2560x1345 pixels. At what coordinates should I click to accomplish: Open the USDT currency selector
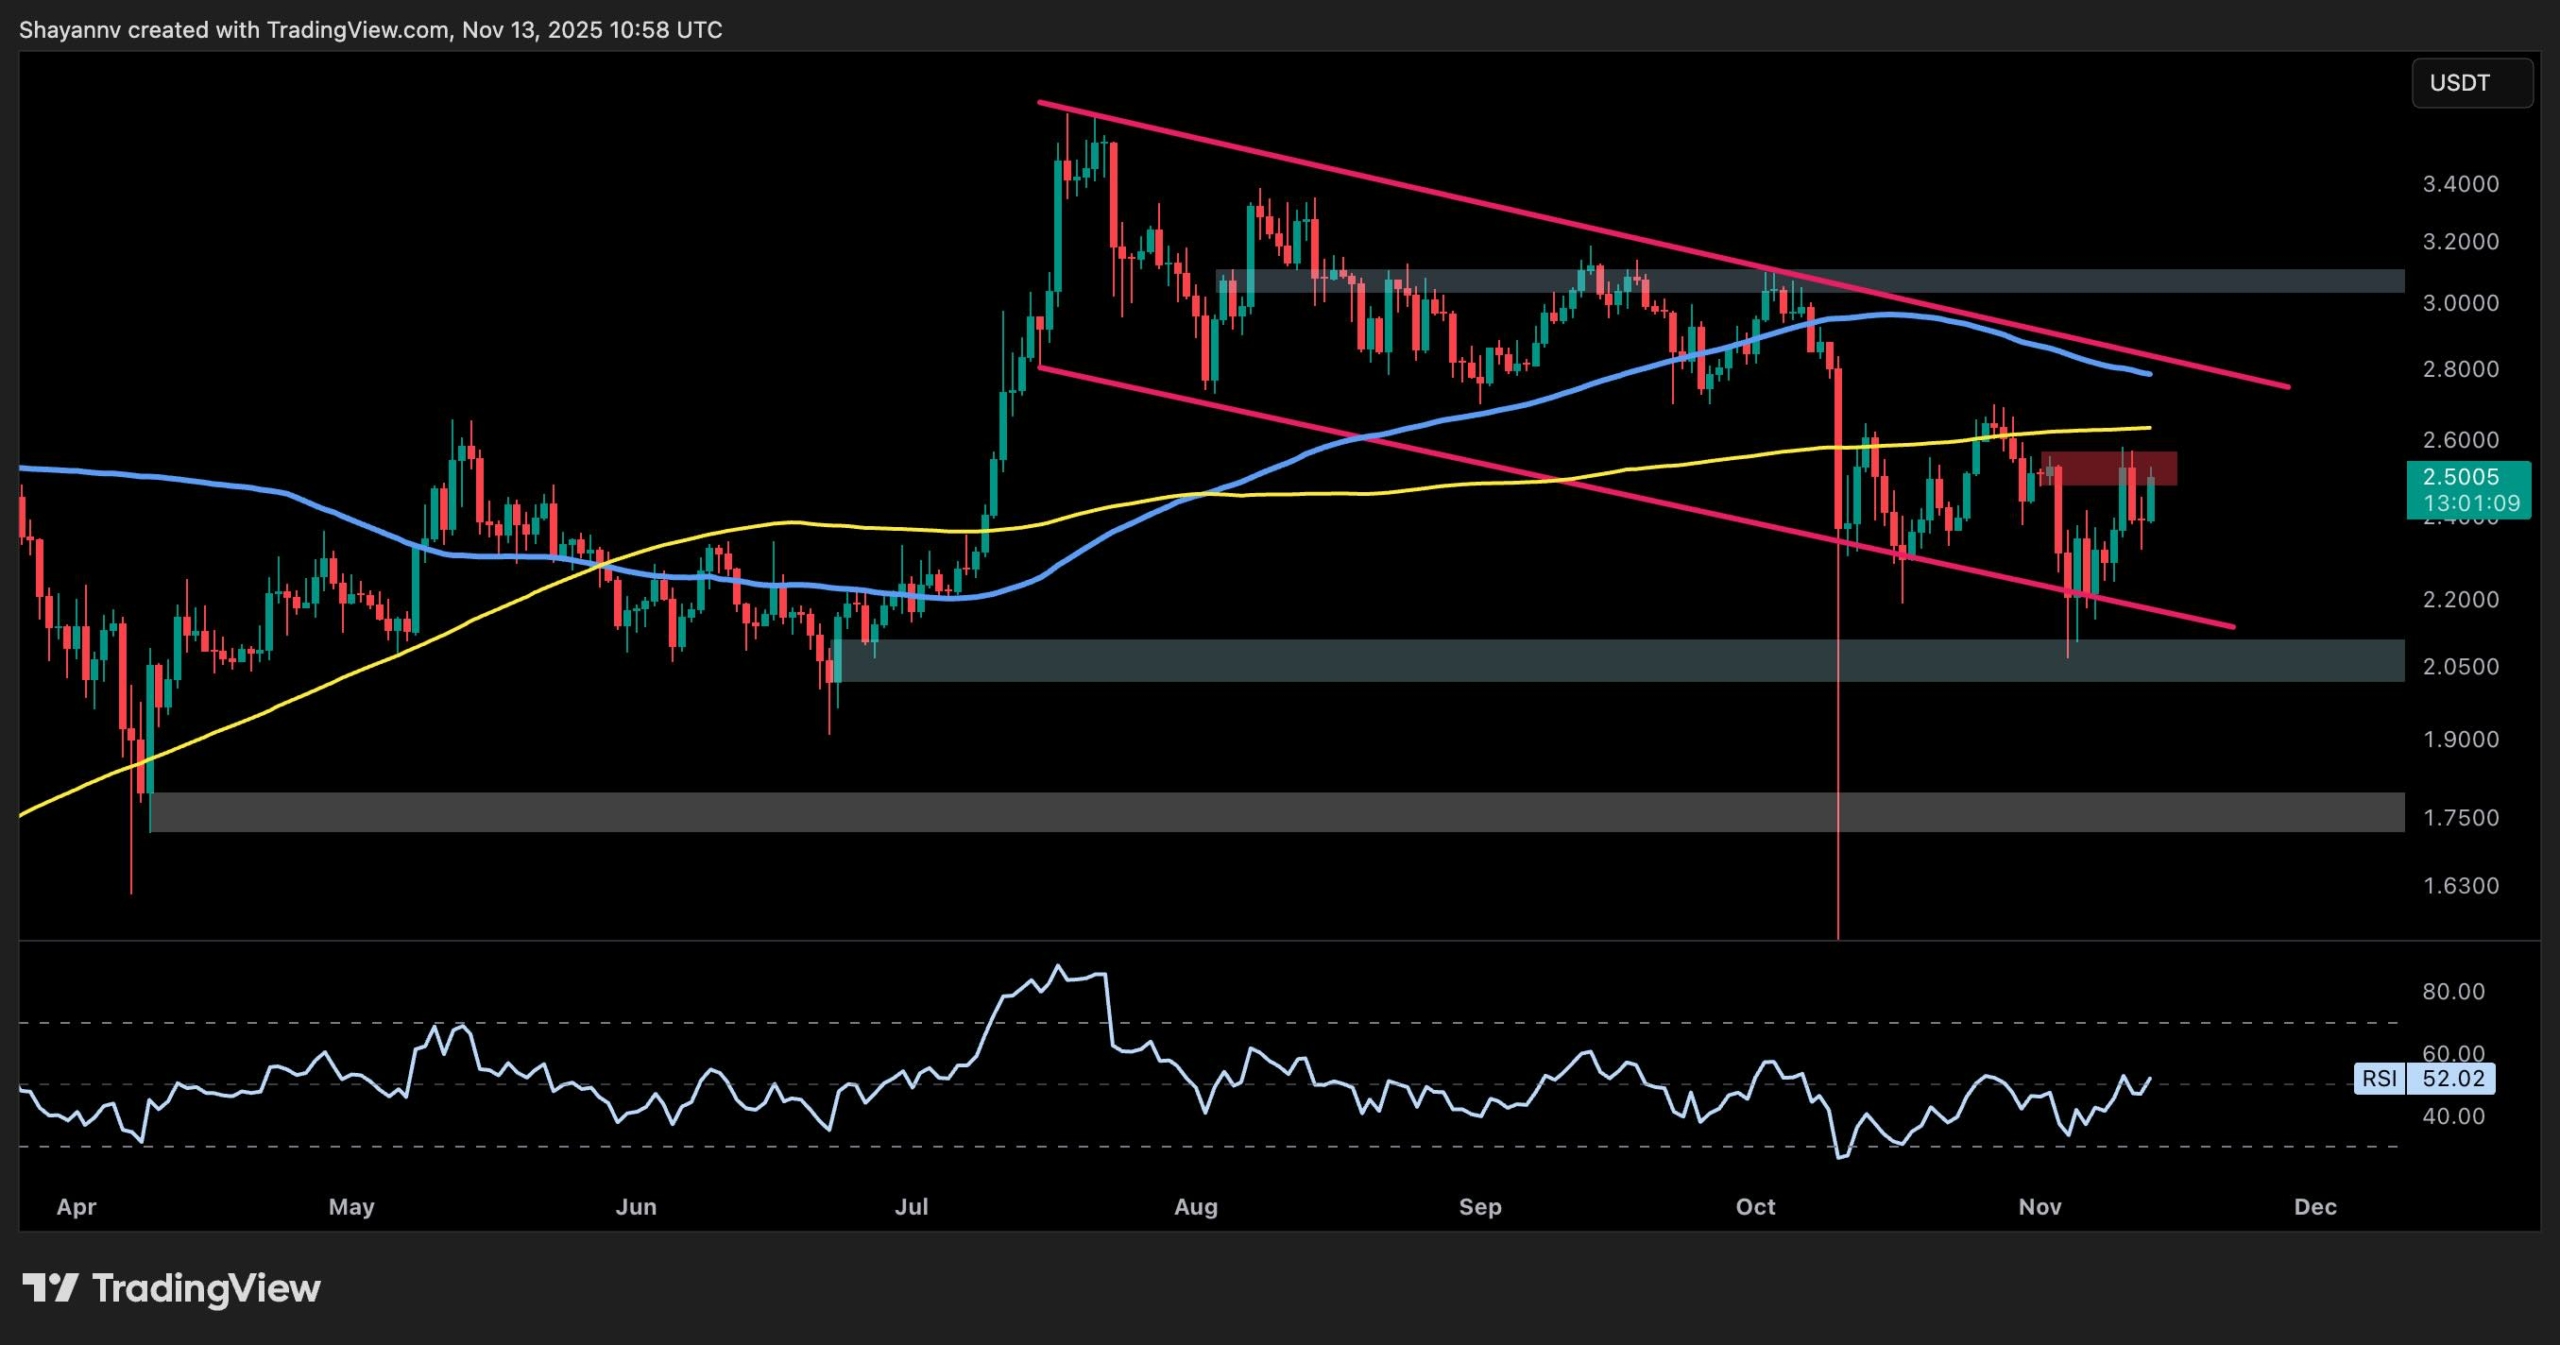pos(2471,84)
